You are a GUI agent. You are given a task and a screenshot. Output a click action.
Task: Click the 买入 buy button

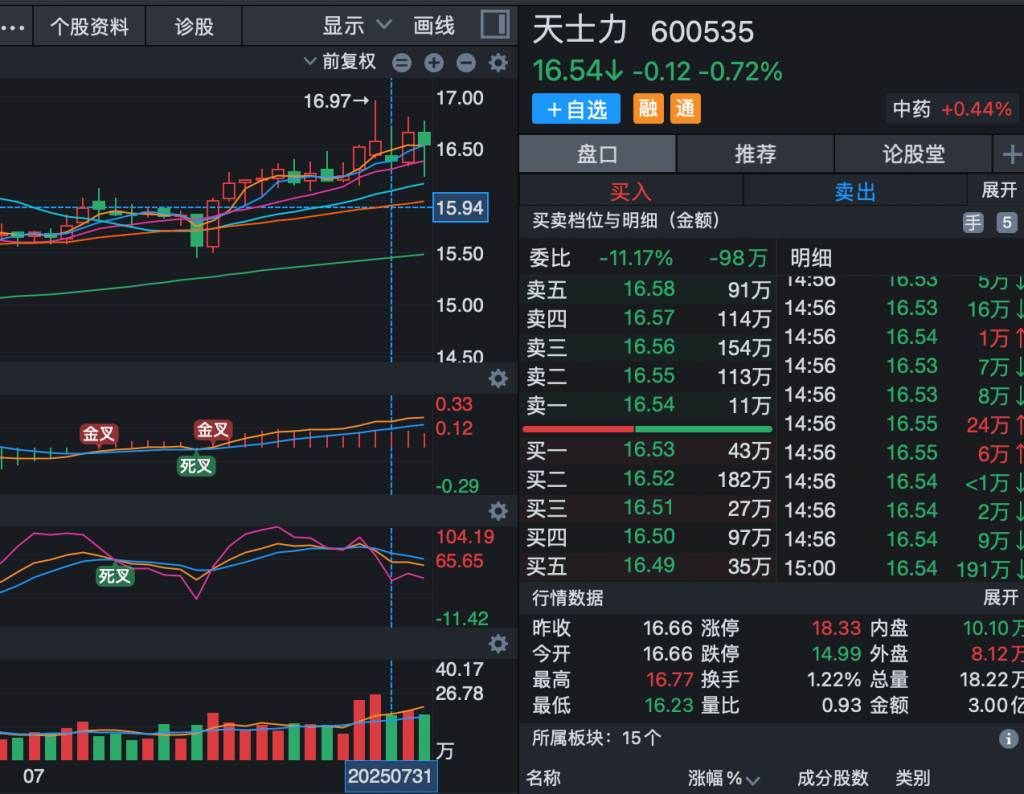(x=631, y=191)
